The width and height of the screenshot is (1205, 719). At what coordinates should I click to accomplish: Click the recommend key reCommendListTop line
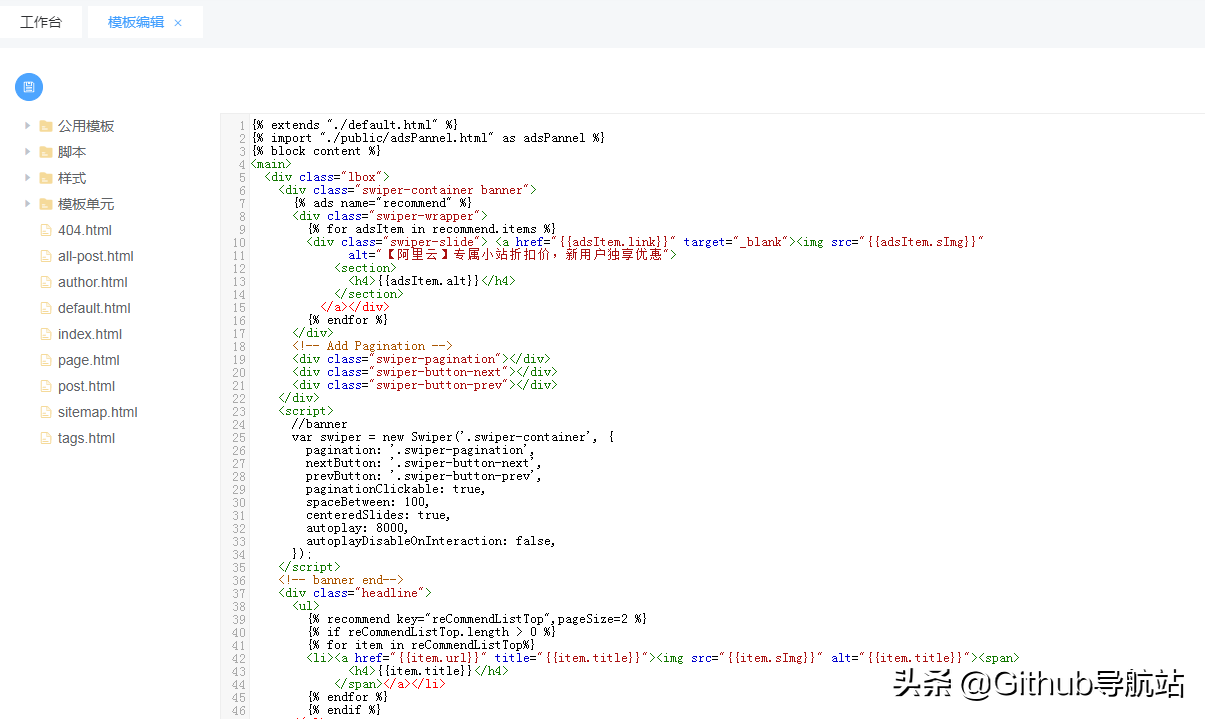[x=478, y=619]
